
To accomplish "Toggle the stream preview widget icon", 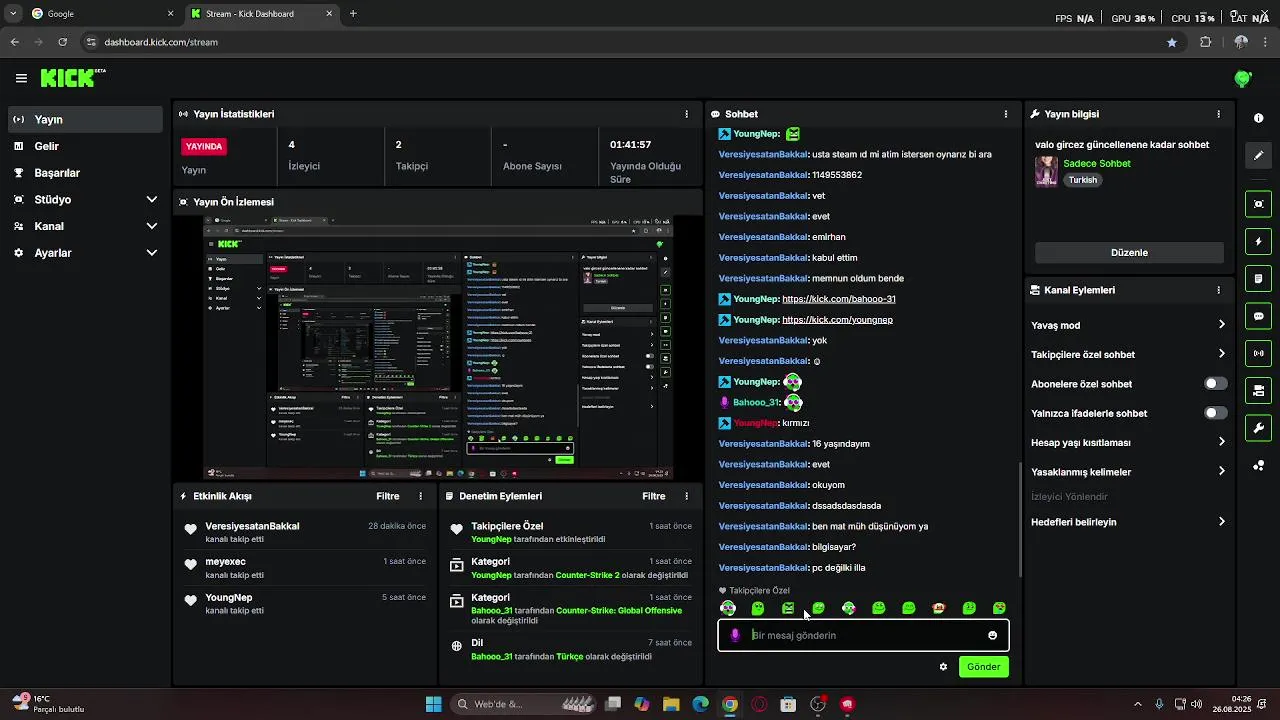I will coord(1258,204).
